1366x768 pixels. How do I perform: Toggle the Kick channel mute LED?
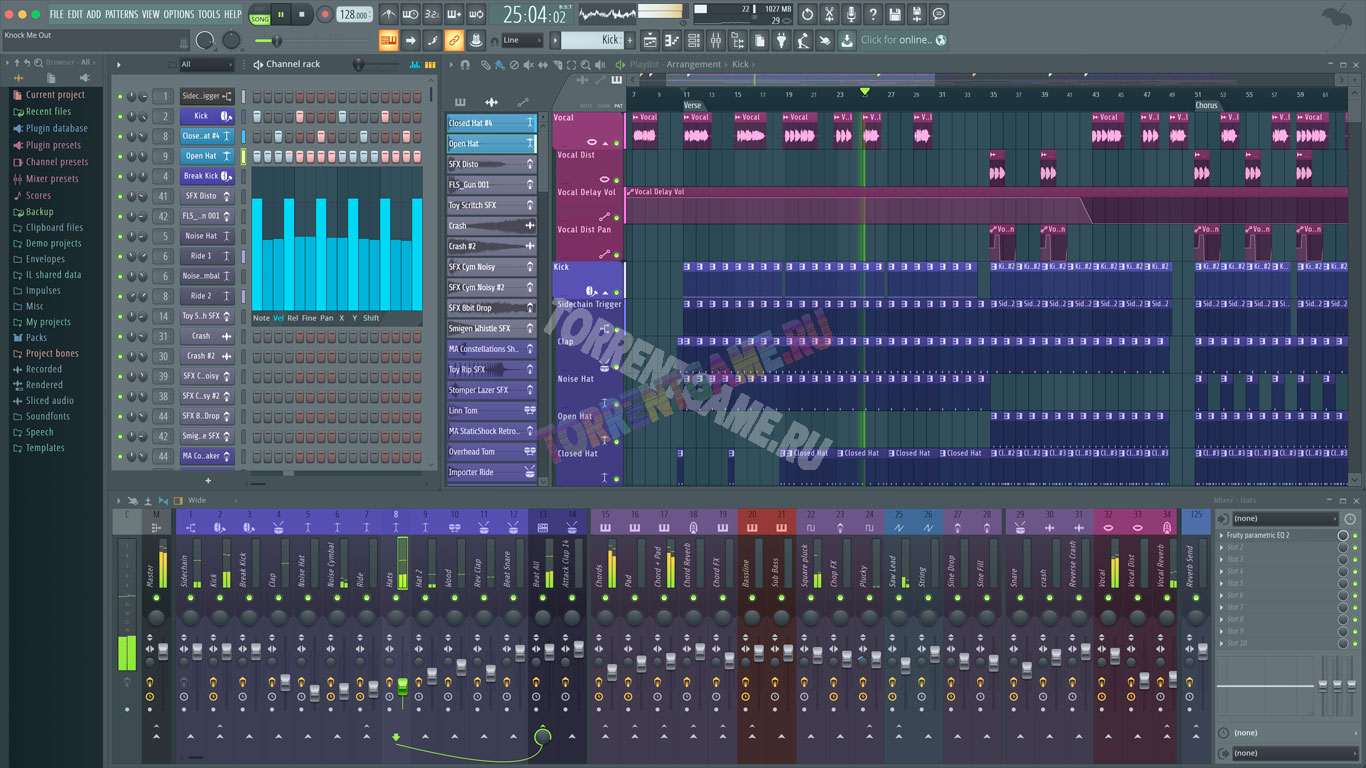click(x=119, y=116)
